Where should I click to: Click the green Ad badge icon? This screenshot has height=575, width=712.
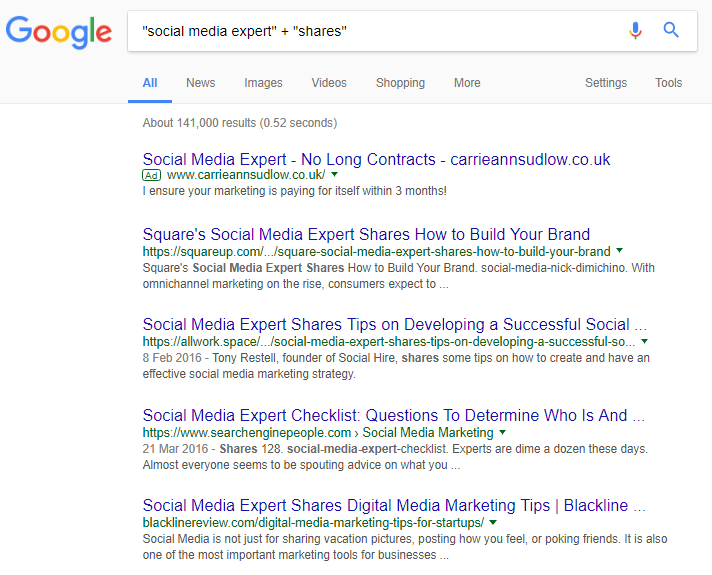coord(152,175)
